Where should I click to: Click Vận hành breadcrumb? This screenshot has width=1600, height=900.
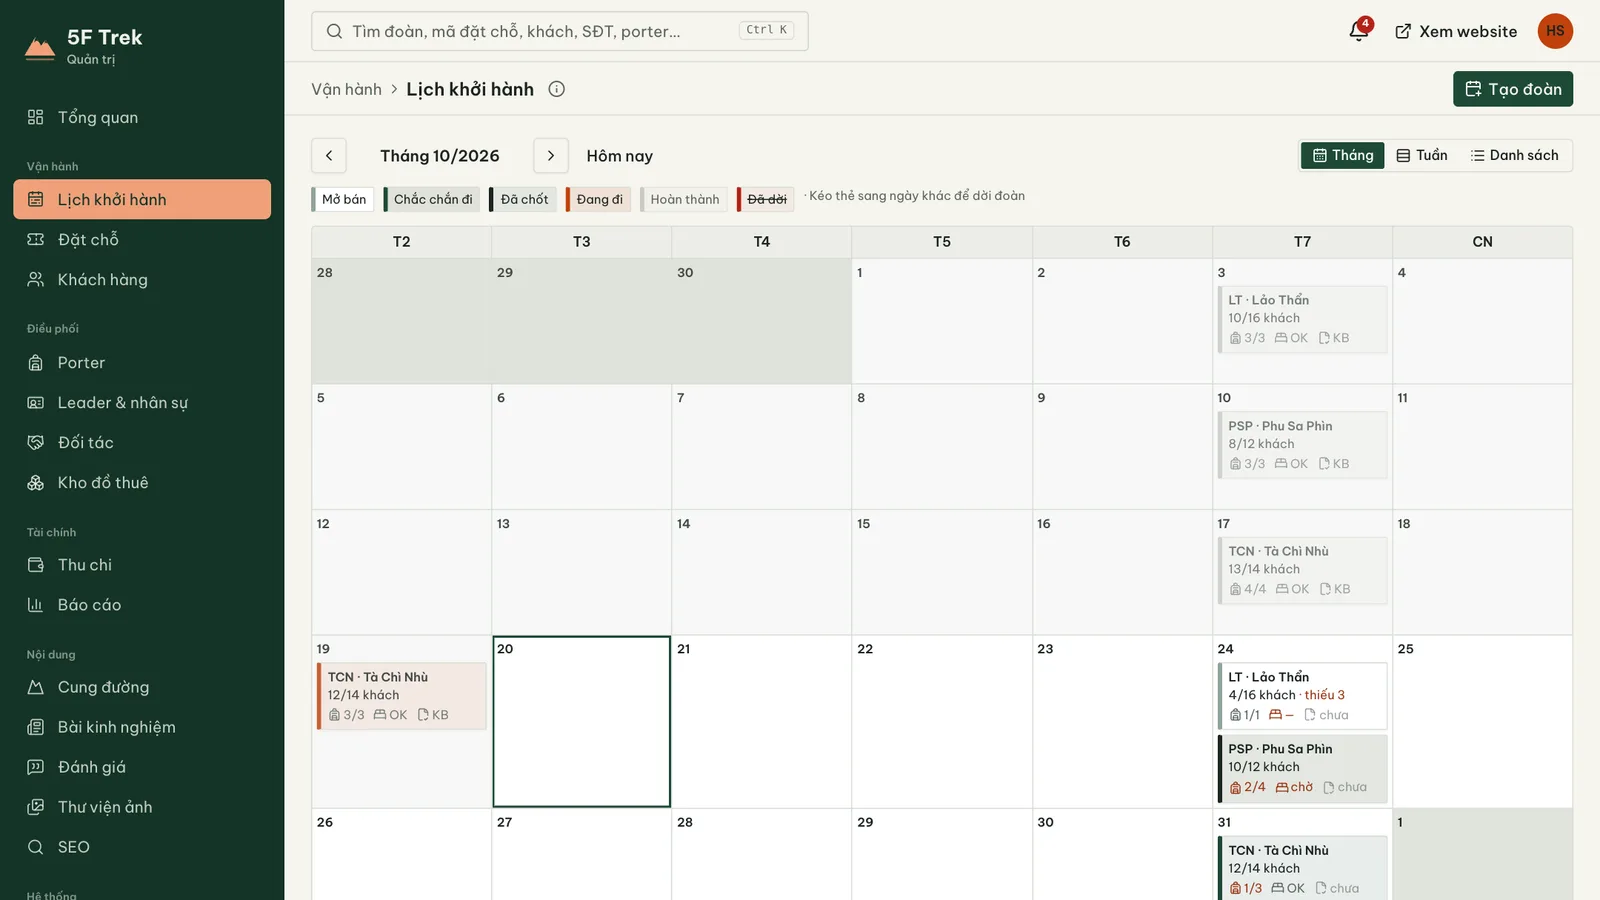[x=346, y=89]
